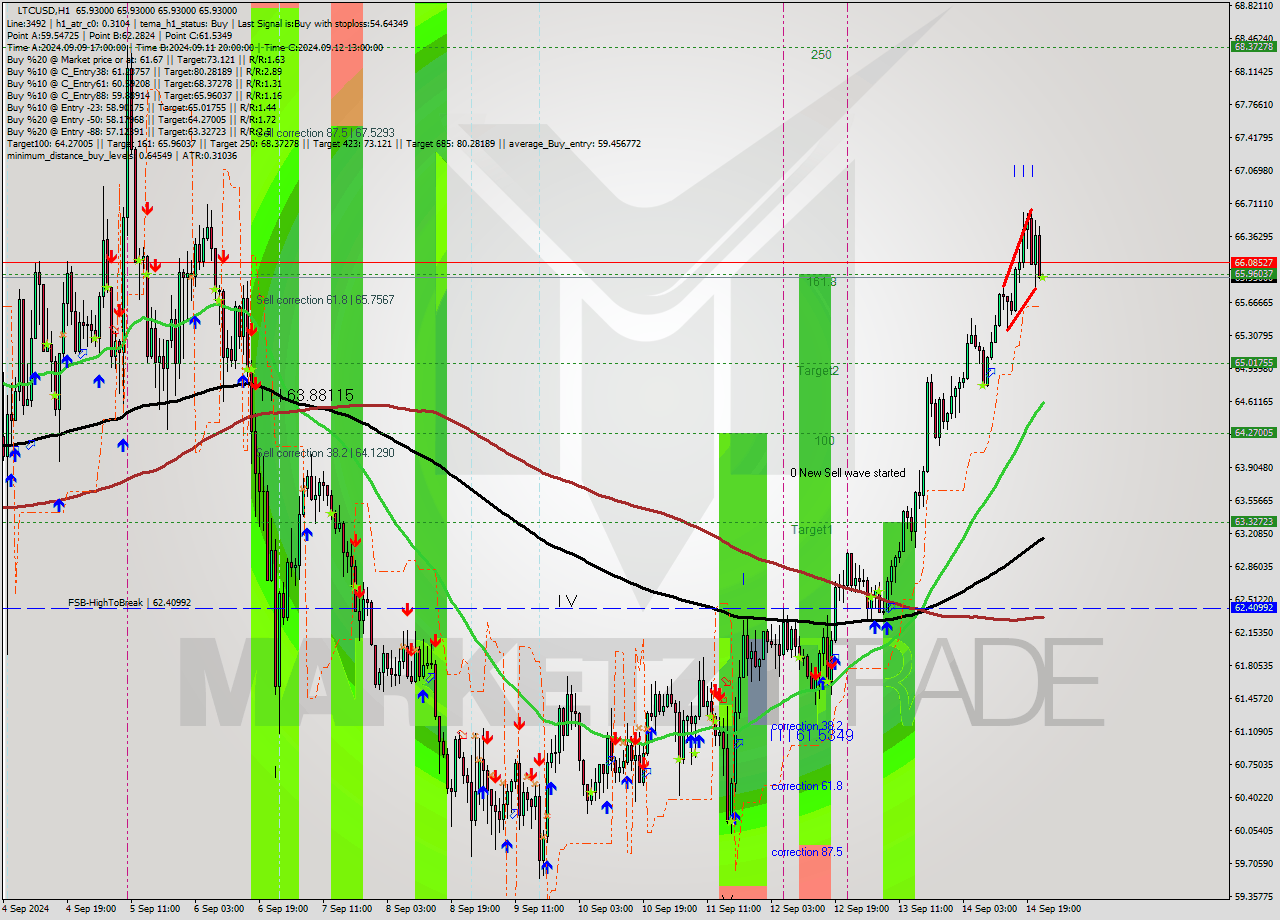The image size is (1280, 920).
Task: Click the '11 Sep 11:00' time axis label
Action: 733,909
